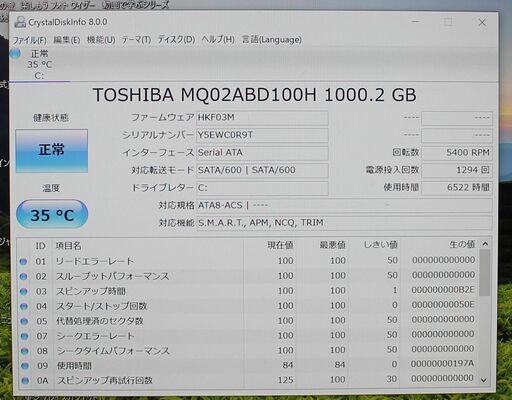Click the status dot for attribute 01
The image size is (512, 400).
(x=23, y=262)
